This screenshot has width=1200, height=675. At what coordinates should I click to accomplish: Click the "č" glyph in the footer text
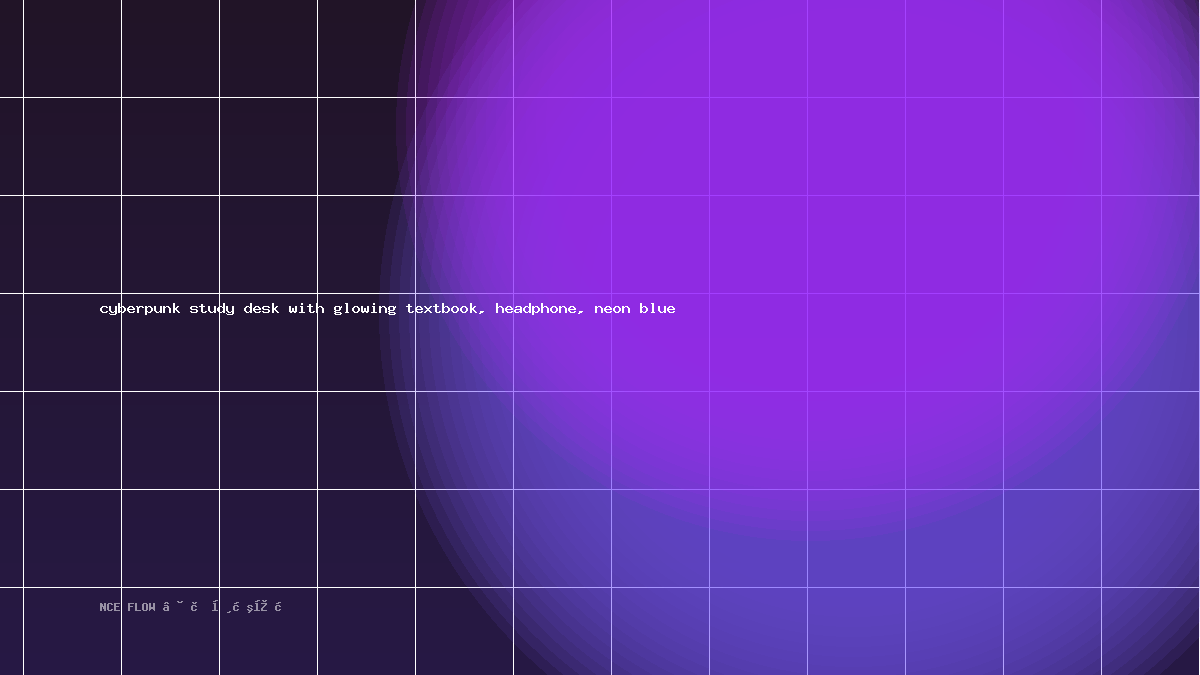click(x=193, y=607)
